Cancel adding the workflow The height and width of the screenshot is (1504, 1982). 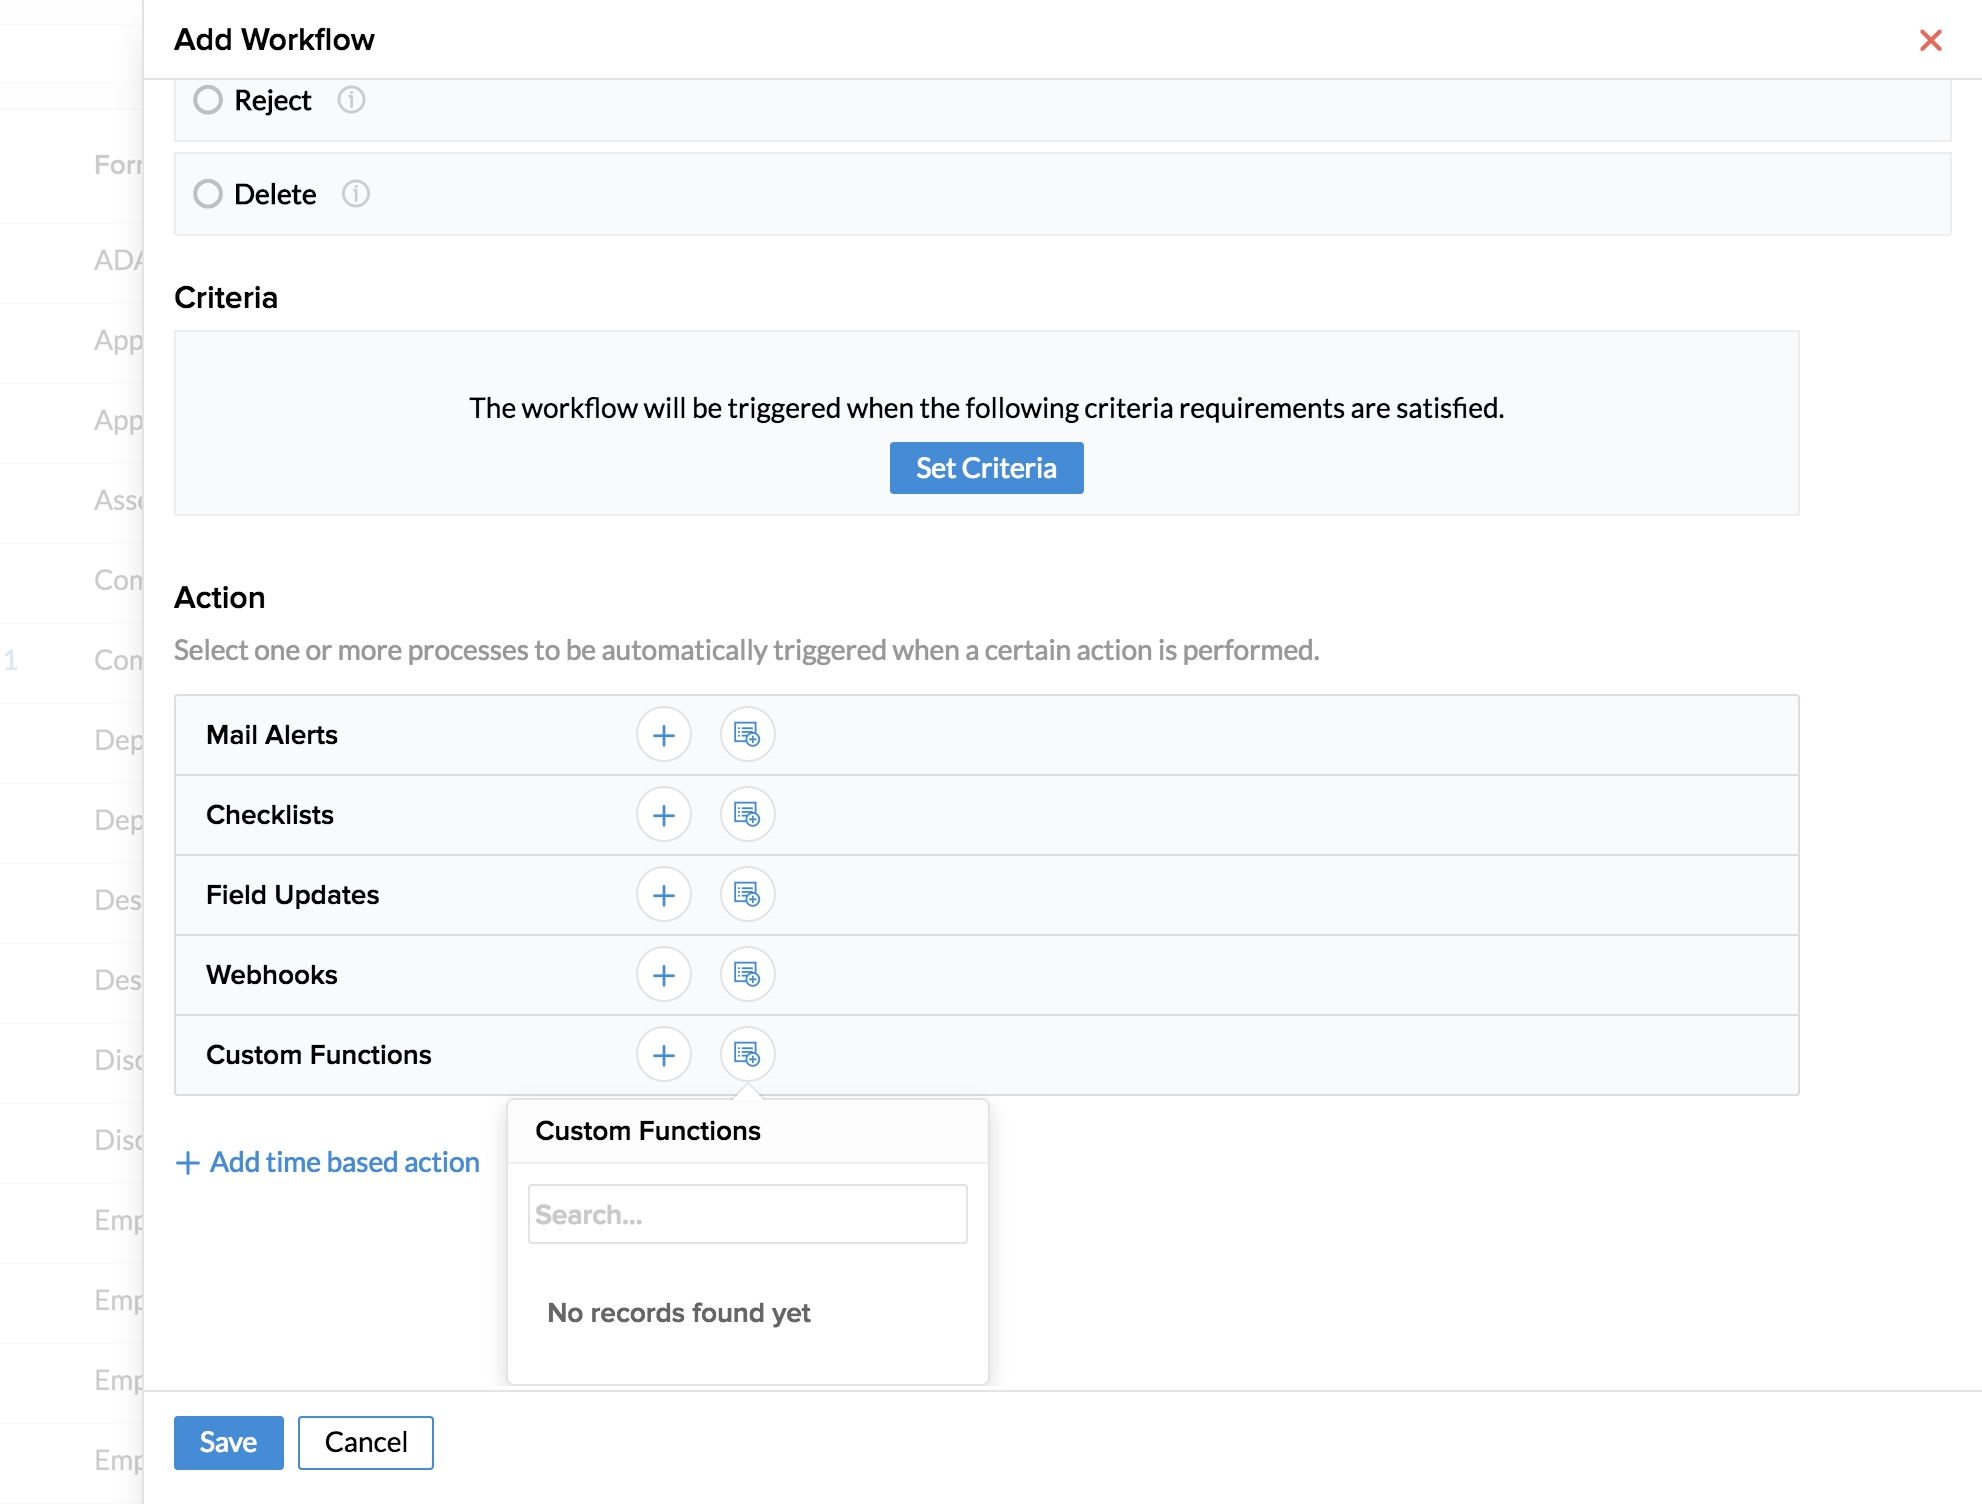point(365,1442)
